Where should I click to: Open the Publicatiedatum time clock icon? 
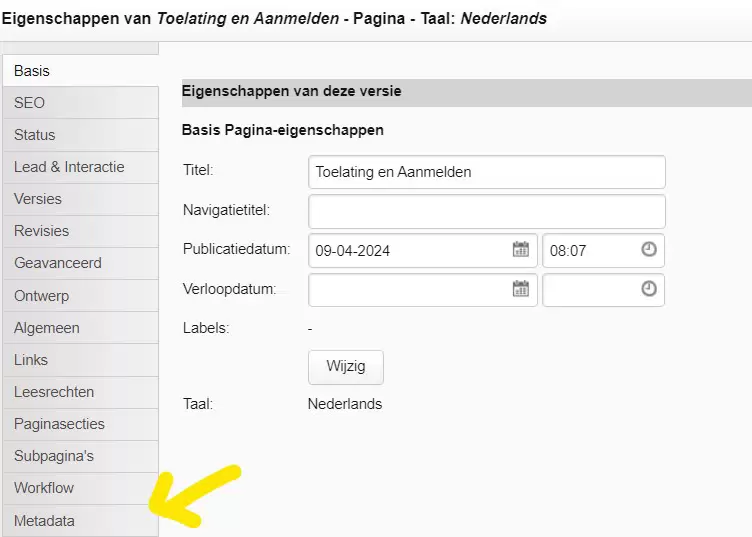[x=649, y=250]
